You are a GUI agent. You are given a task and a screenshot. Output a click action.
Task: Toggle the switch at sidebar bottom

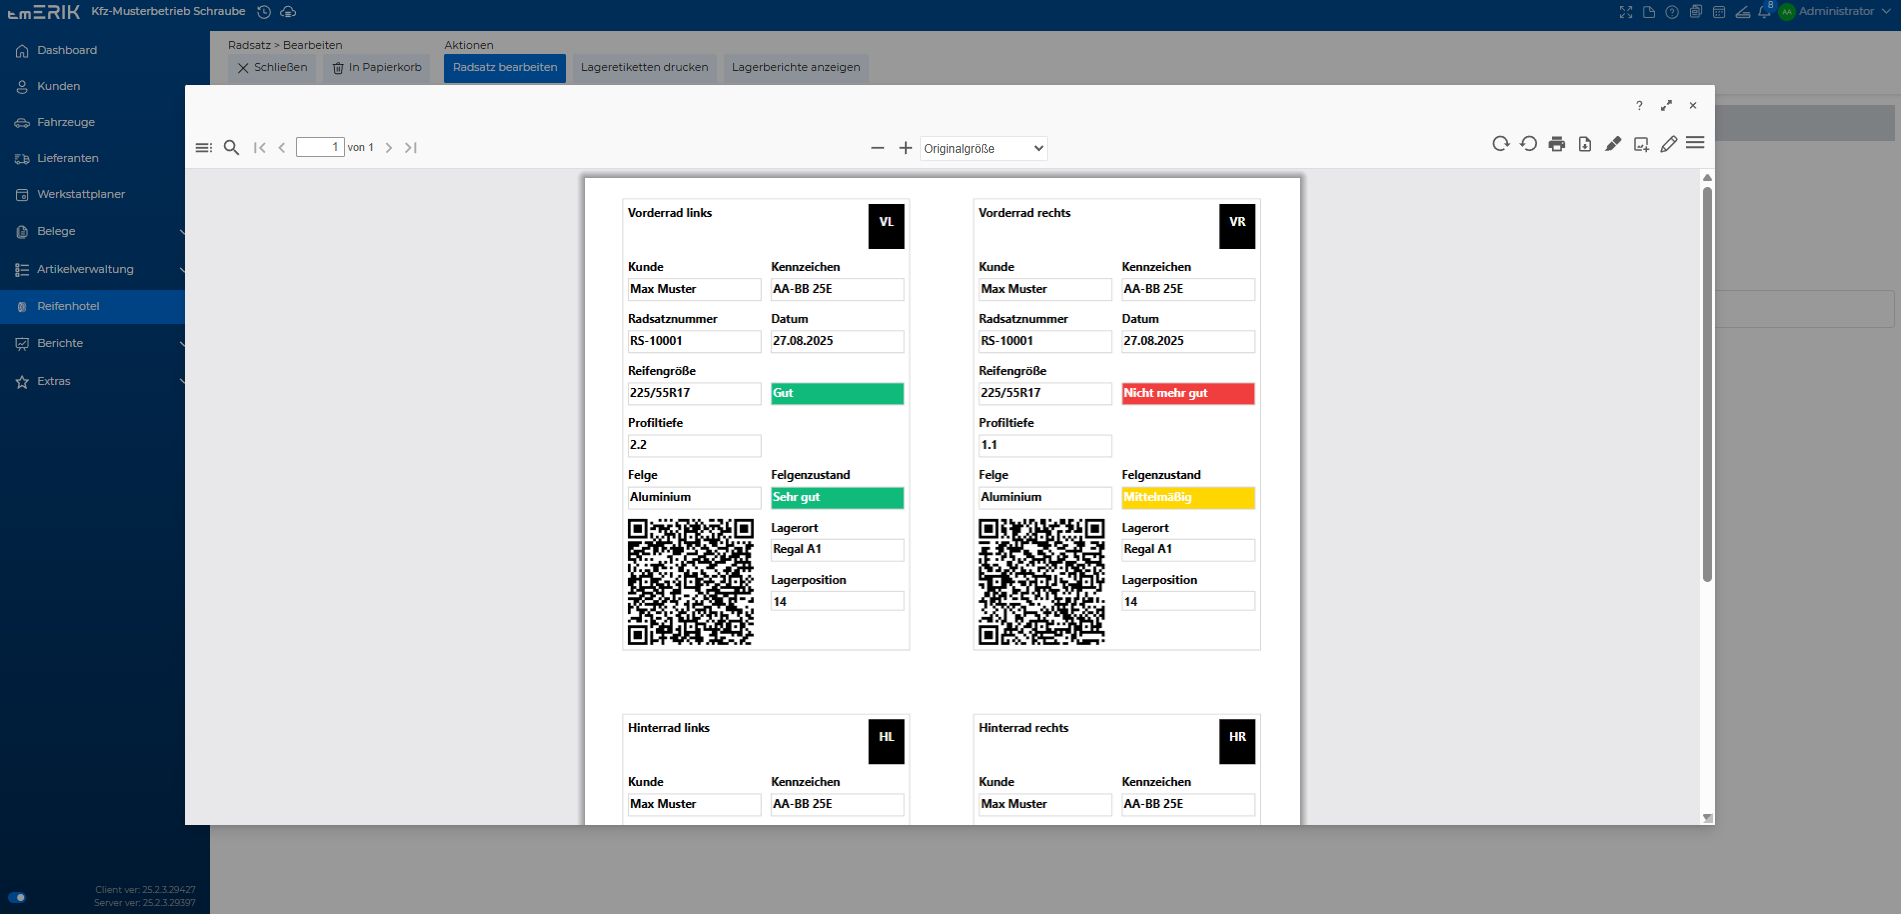tap(17, 897)
